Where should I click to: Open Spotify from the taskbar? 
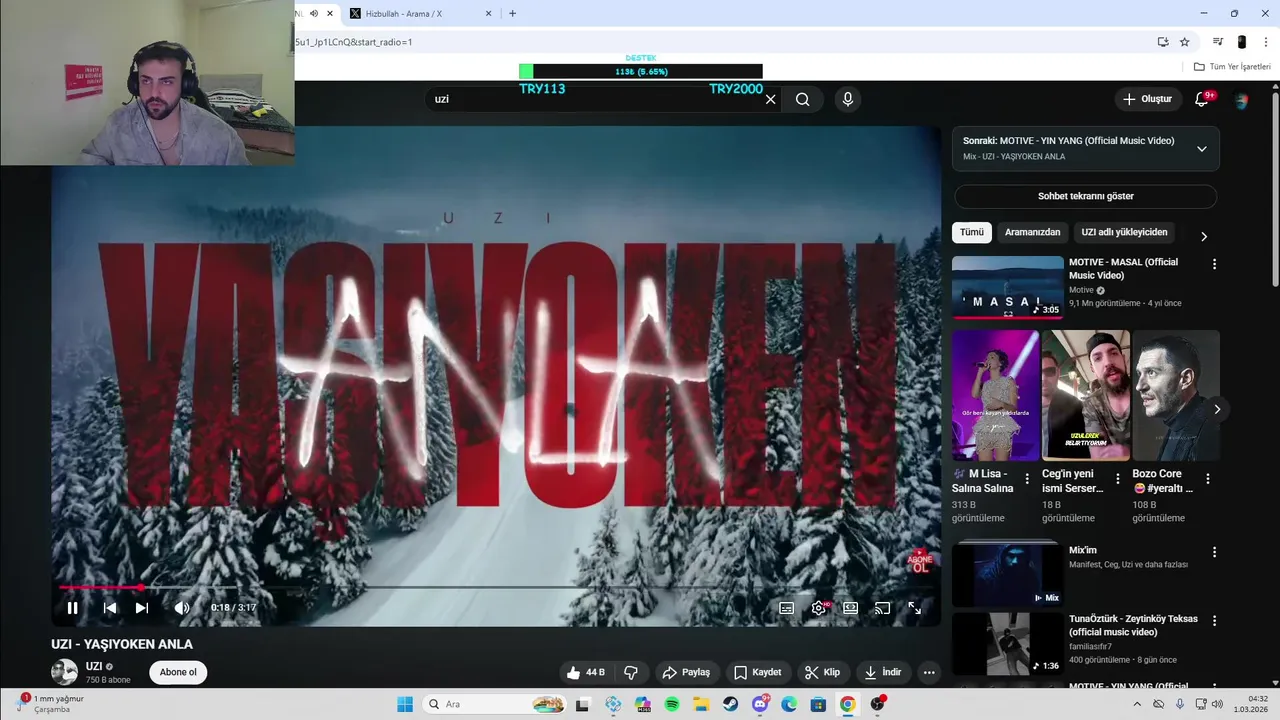coord(672,704)
